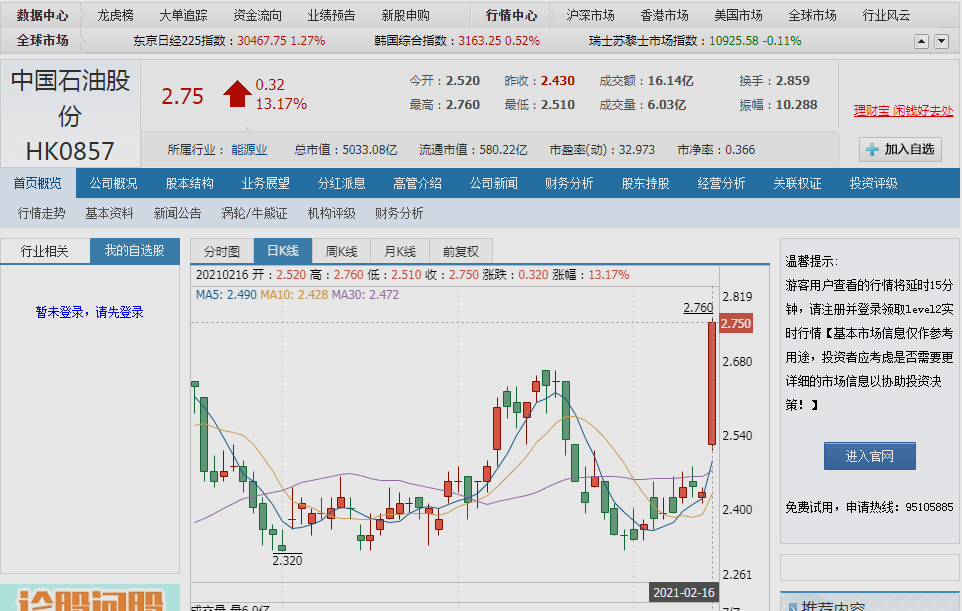This screenshot has height=611, width=962.
Task: Go to 美国市场
Action: point(738,15)
